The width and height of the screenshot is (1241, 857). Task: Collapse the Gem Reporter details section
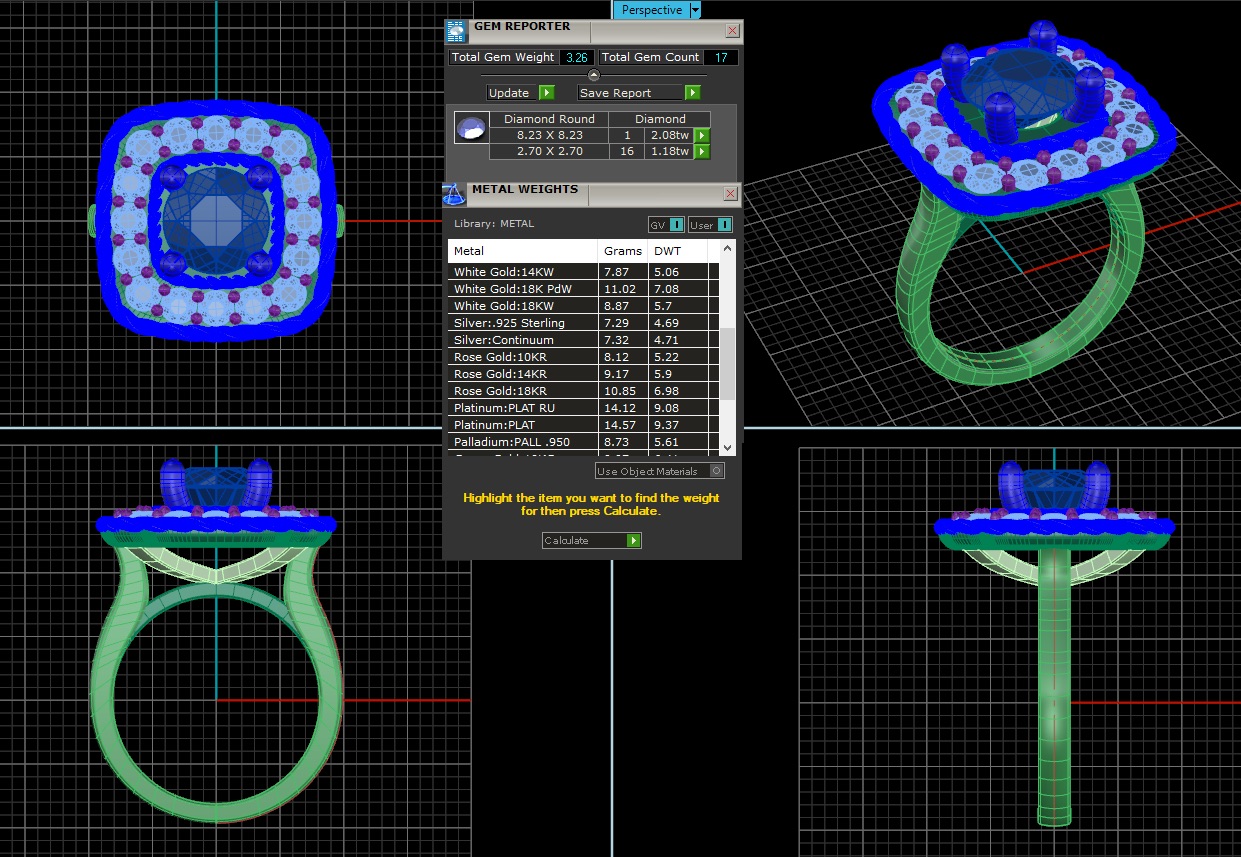click(593, 75)
